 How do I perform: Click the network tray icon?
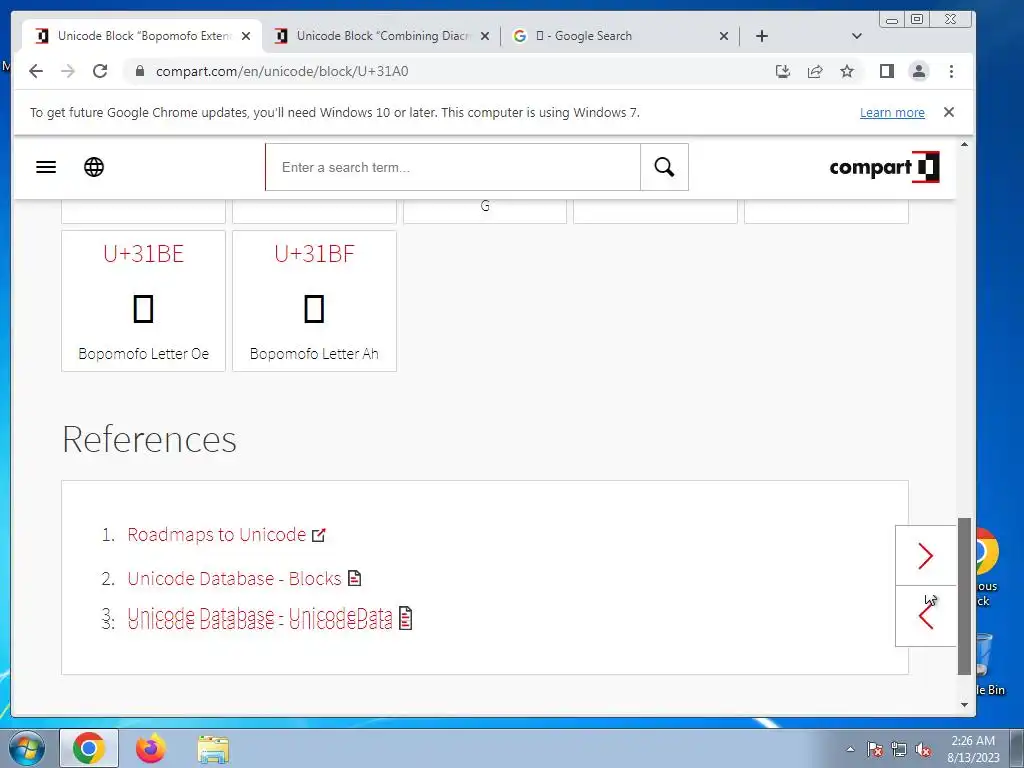point(899,749)
